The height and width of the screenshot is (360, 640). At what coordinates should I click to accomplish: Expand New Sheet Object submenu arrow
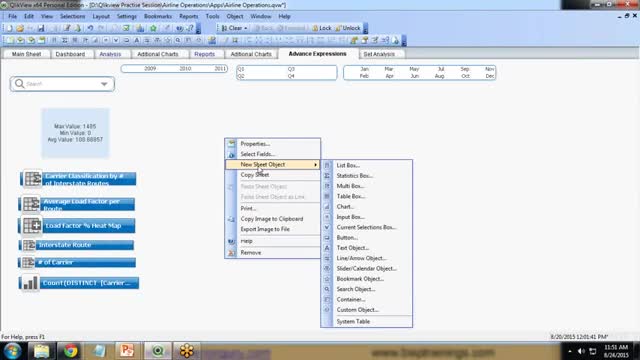coord(316,164)
